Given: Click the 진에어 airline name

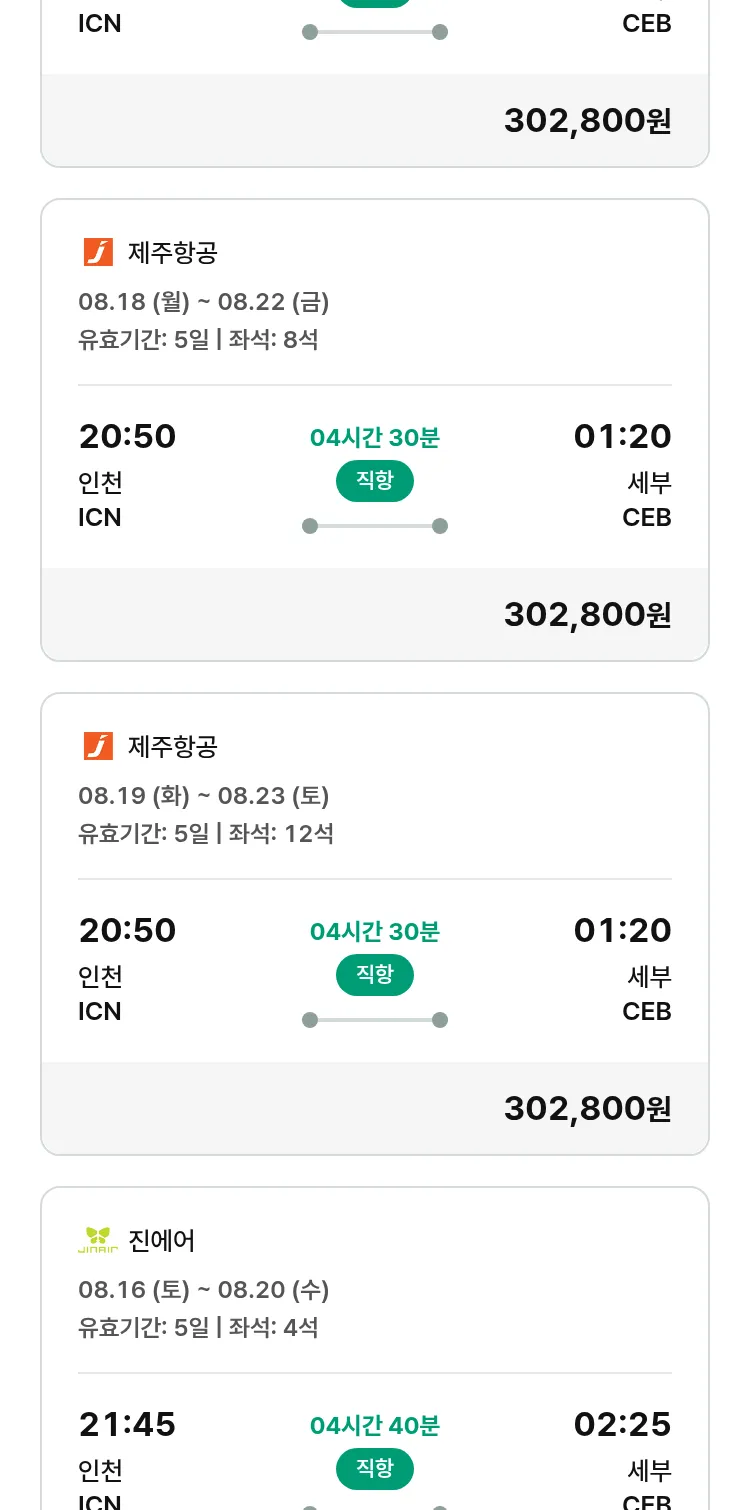Looking at the screenshot, I should pyautogui.click(x=162, y=1240).
